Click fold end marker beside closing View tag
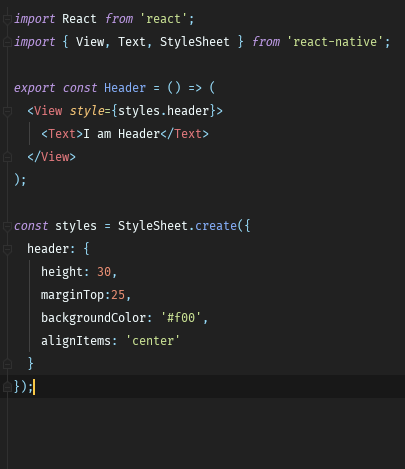Screen dimensions: 405x469 pos(7,157)
